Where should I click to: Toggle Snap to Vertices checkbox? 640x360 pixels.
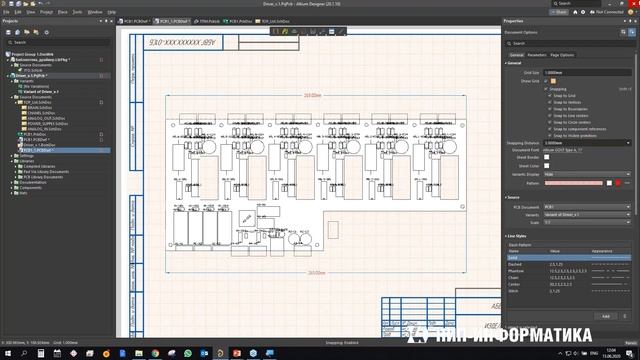pos(550,102)
